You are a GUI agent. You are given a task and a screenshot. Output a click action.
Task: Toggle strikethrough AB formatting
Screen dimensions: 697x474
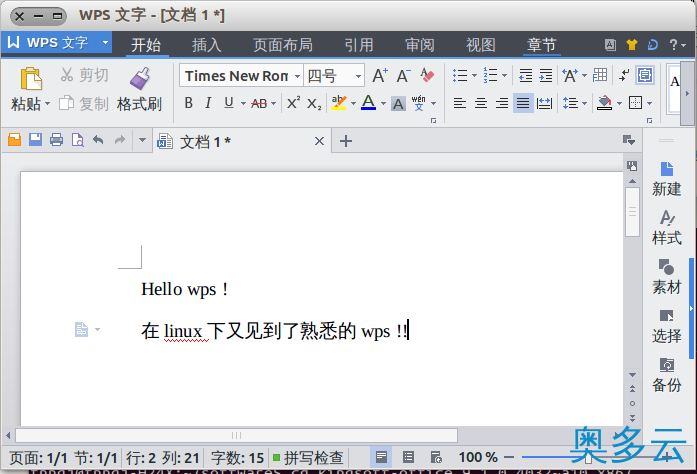click(259, 104)
